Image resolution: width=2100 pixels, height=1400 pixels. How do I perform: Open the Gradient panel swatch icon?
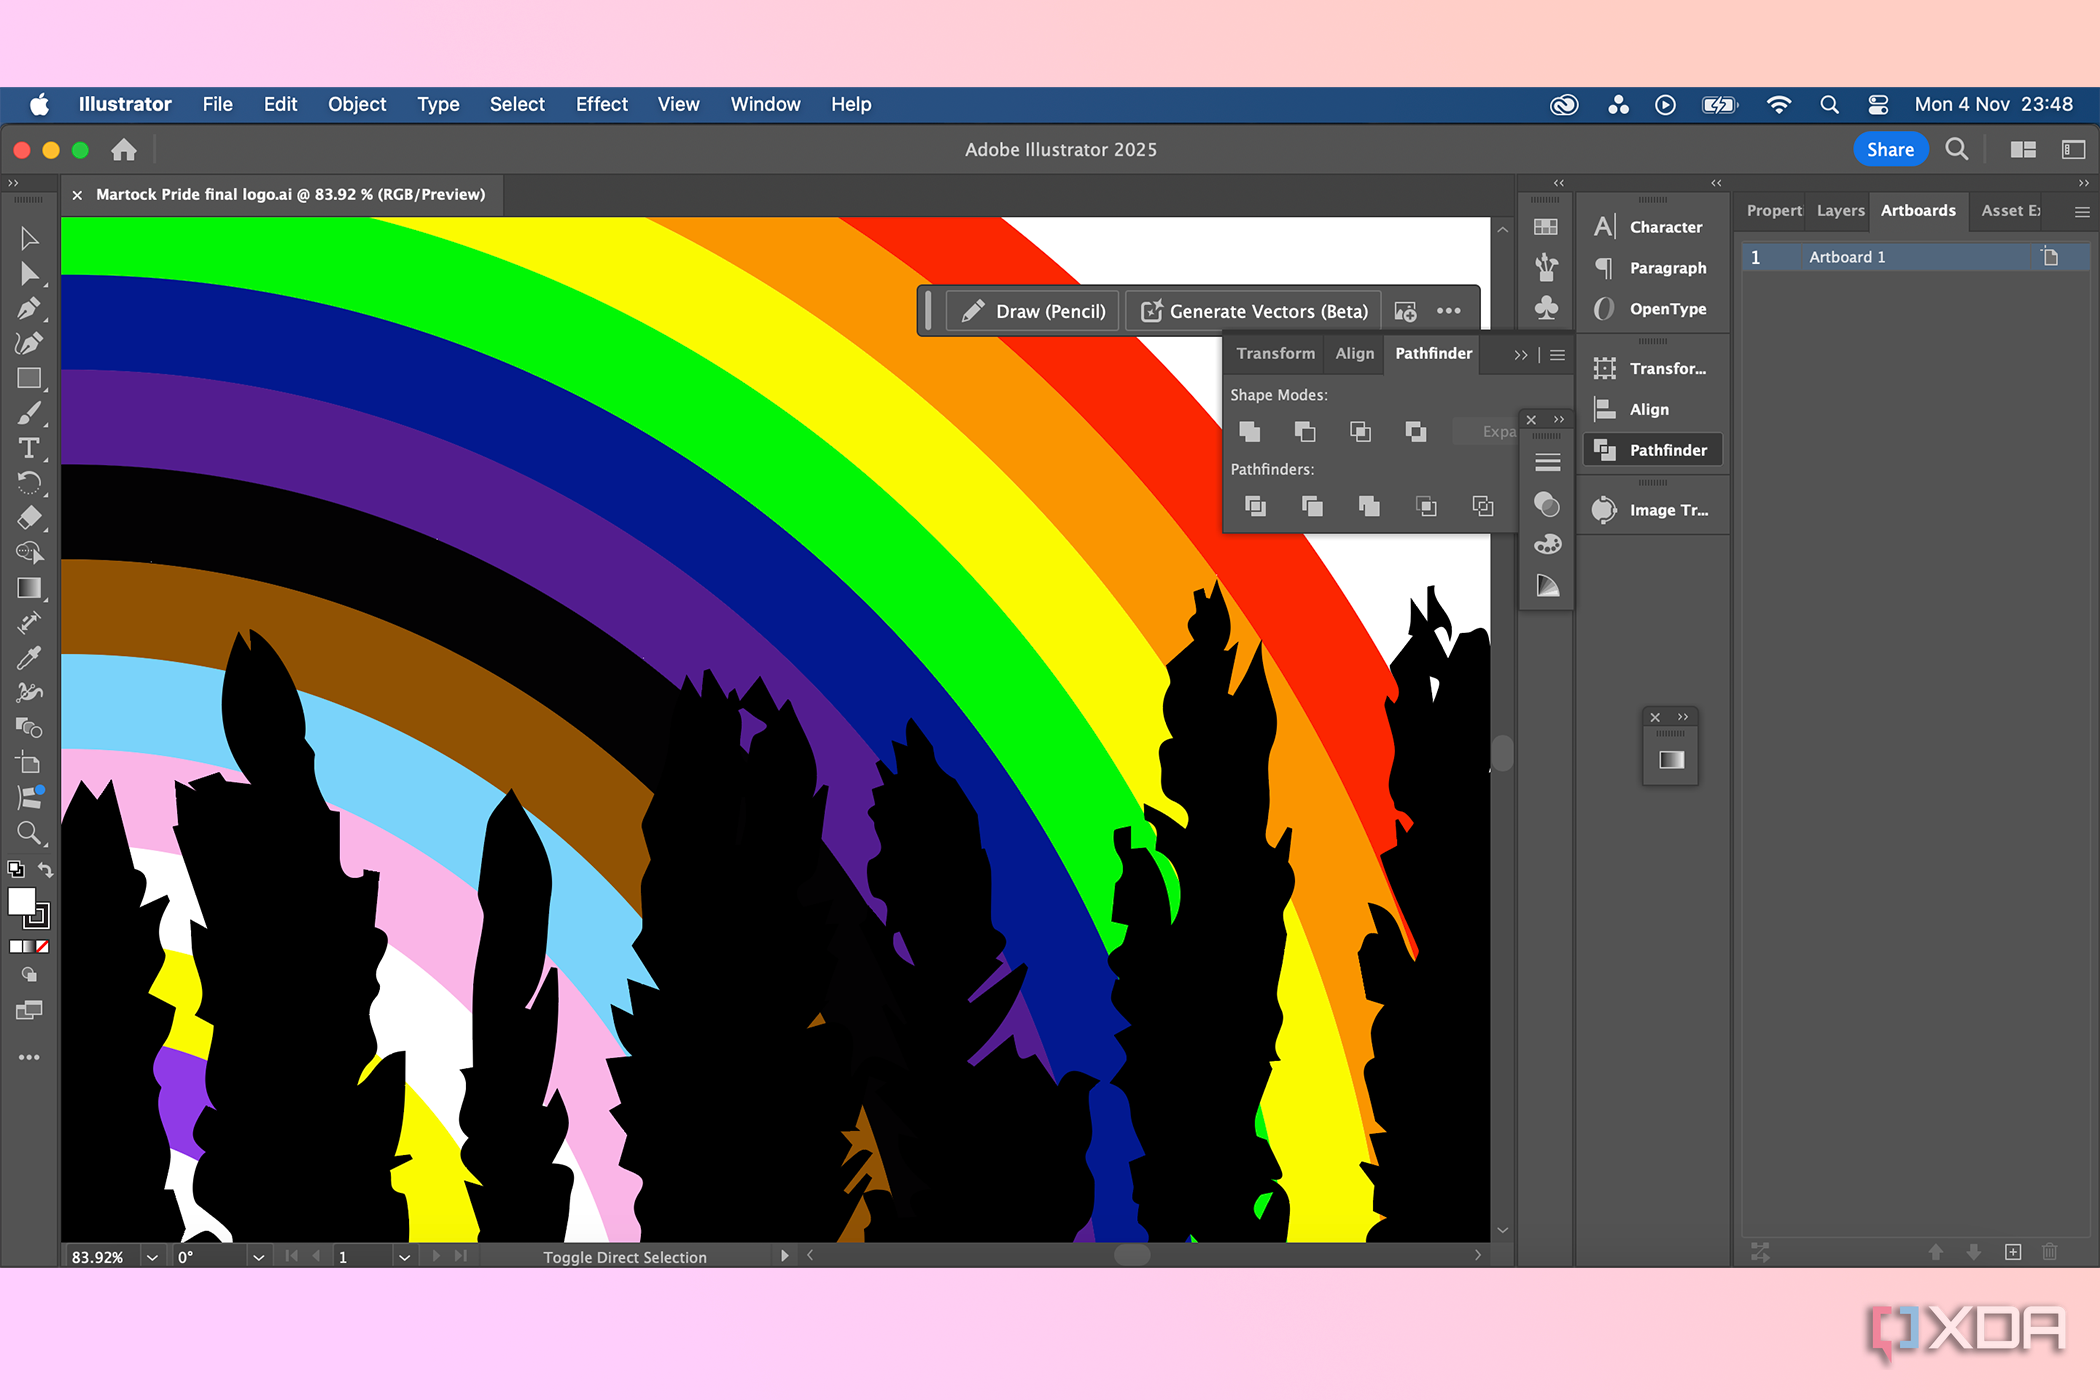click(1672, 760)
